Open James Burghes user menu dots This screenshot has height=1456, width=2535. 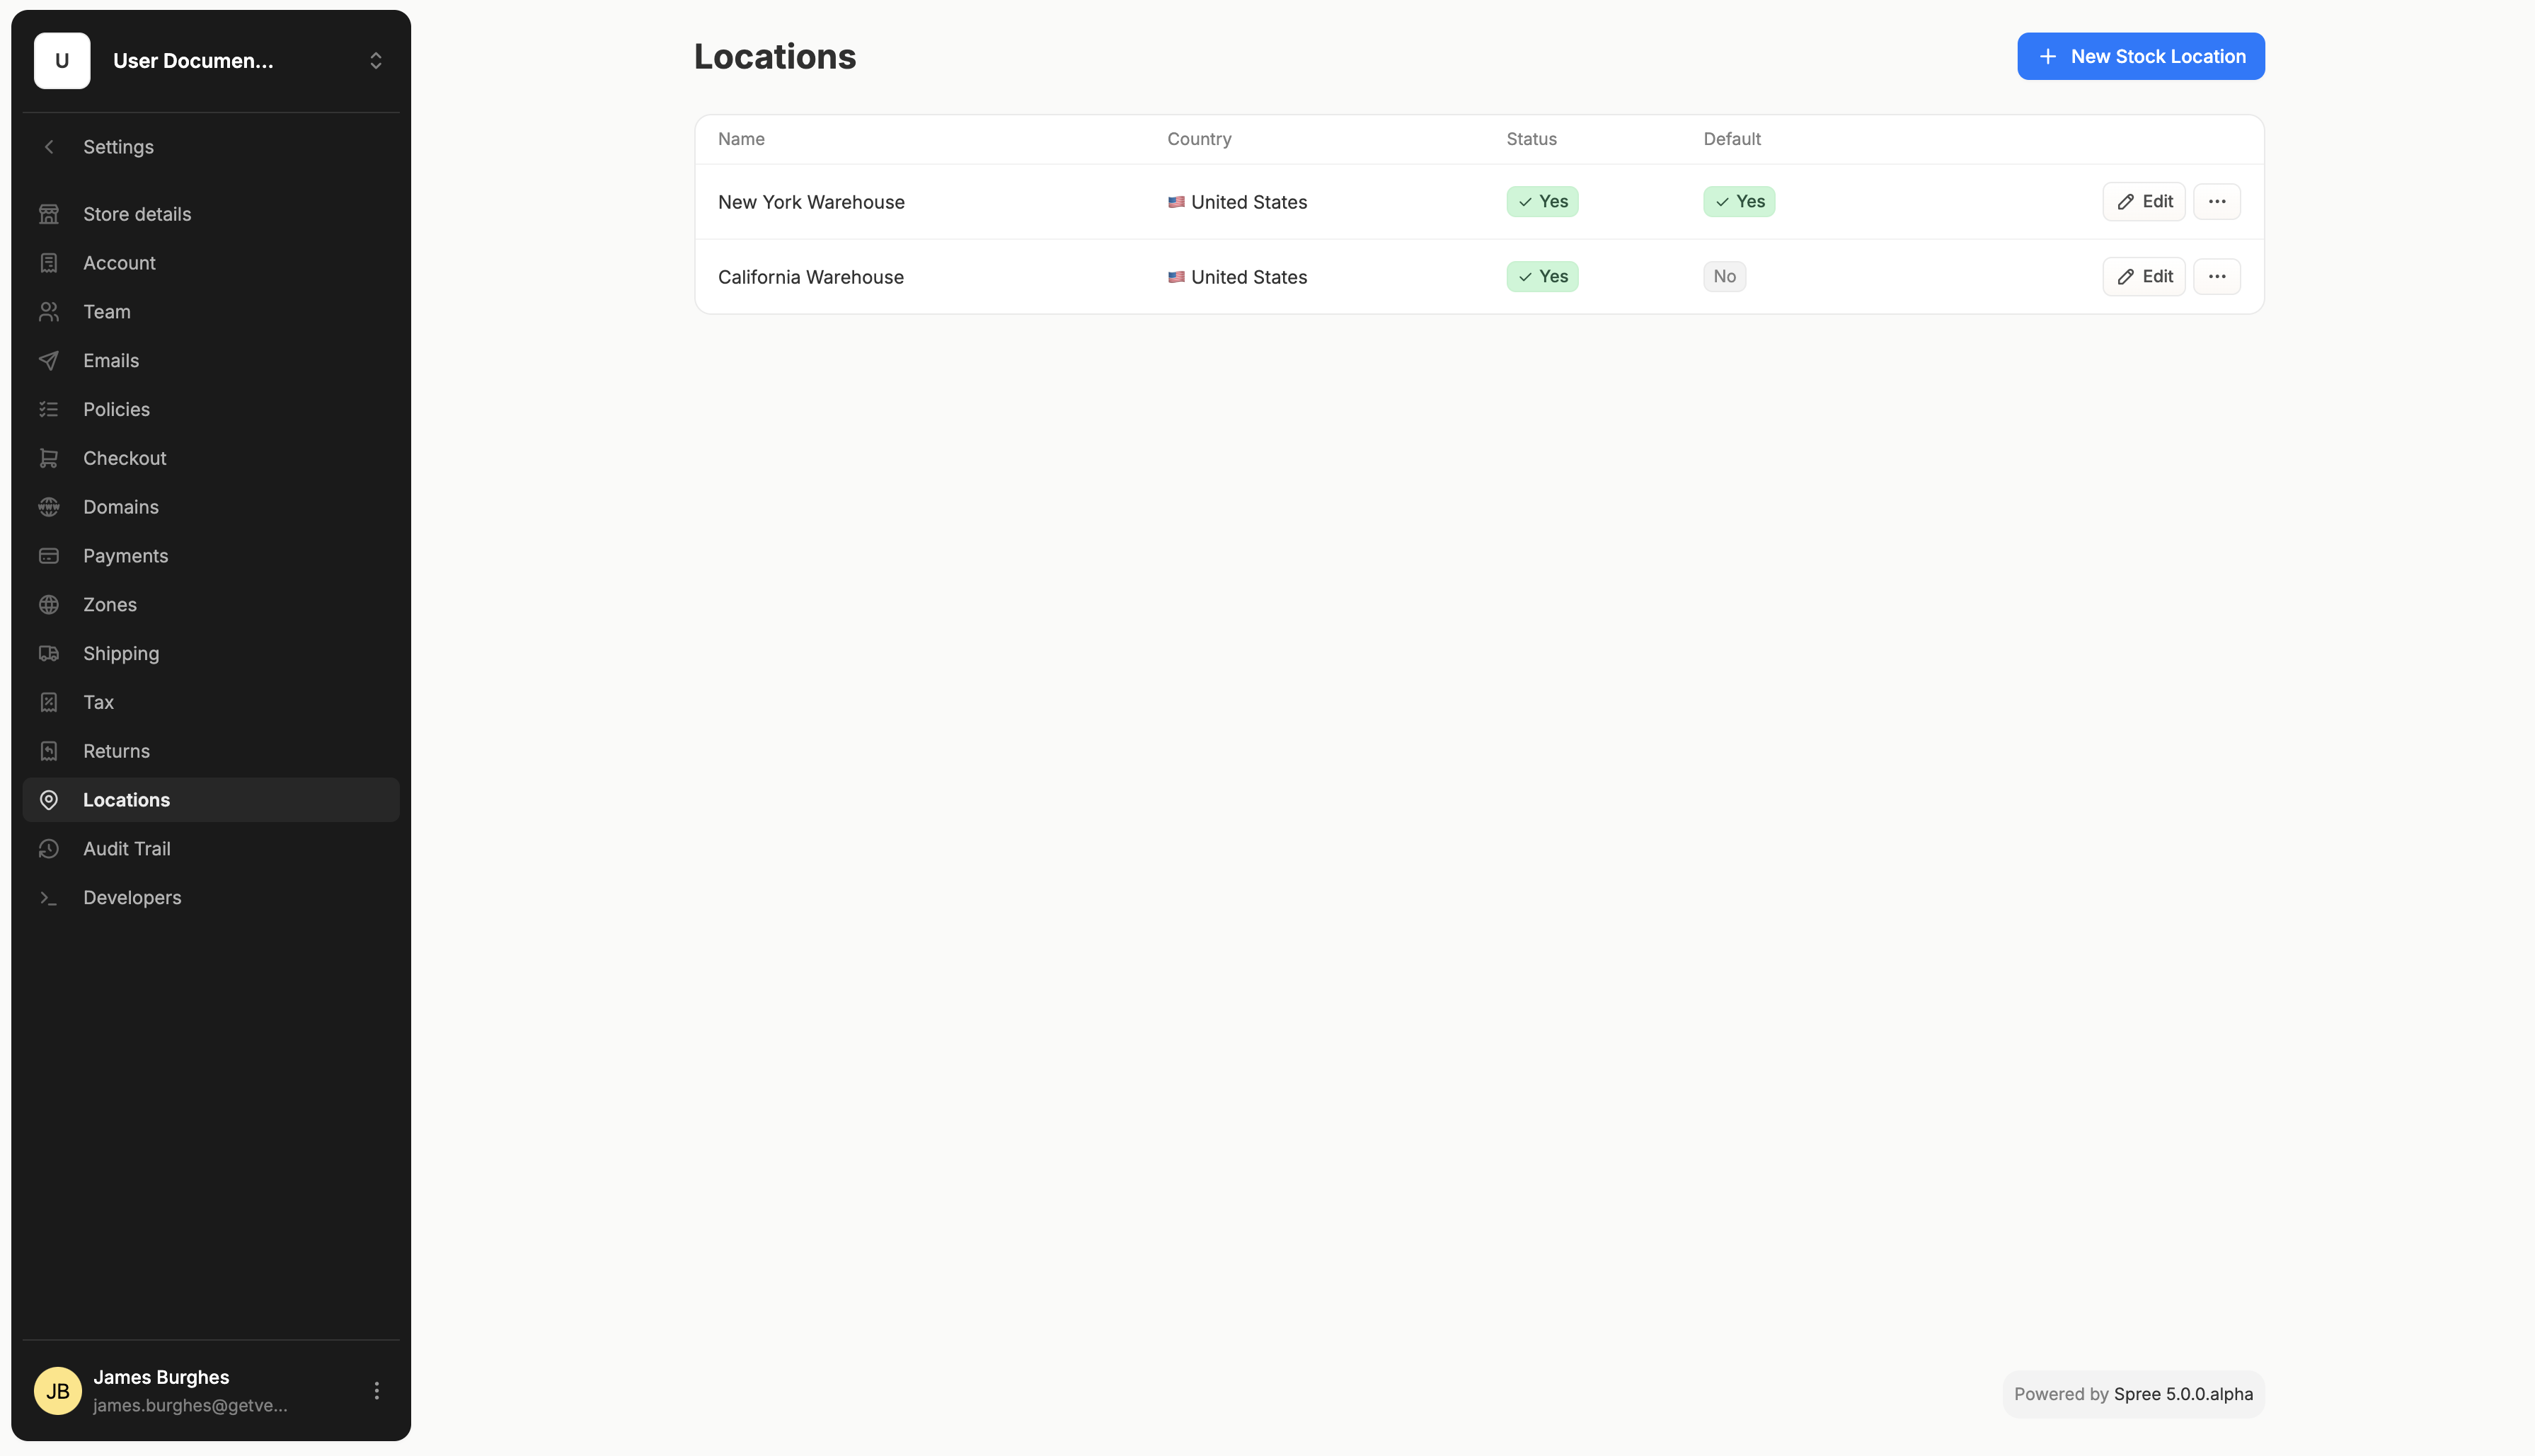coord(376,1391)
